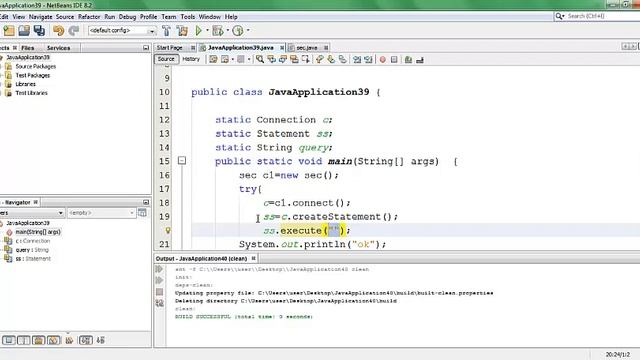Switch to Start Page tab
The height and width of the screenshot is (360, 640).
click(169, 48)
